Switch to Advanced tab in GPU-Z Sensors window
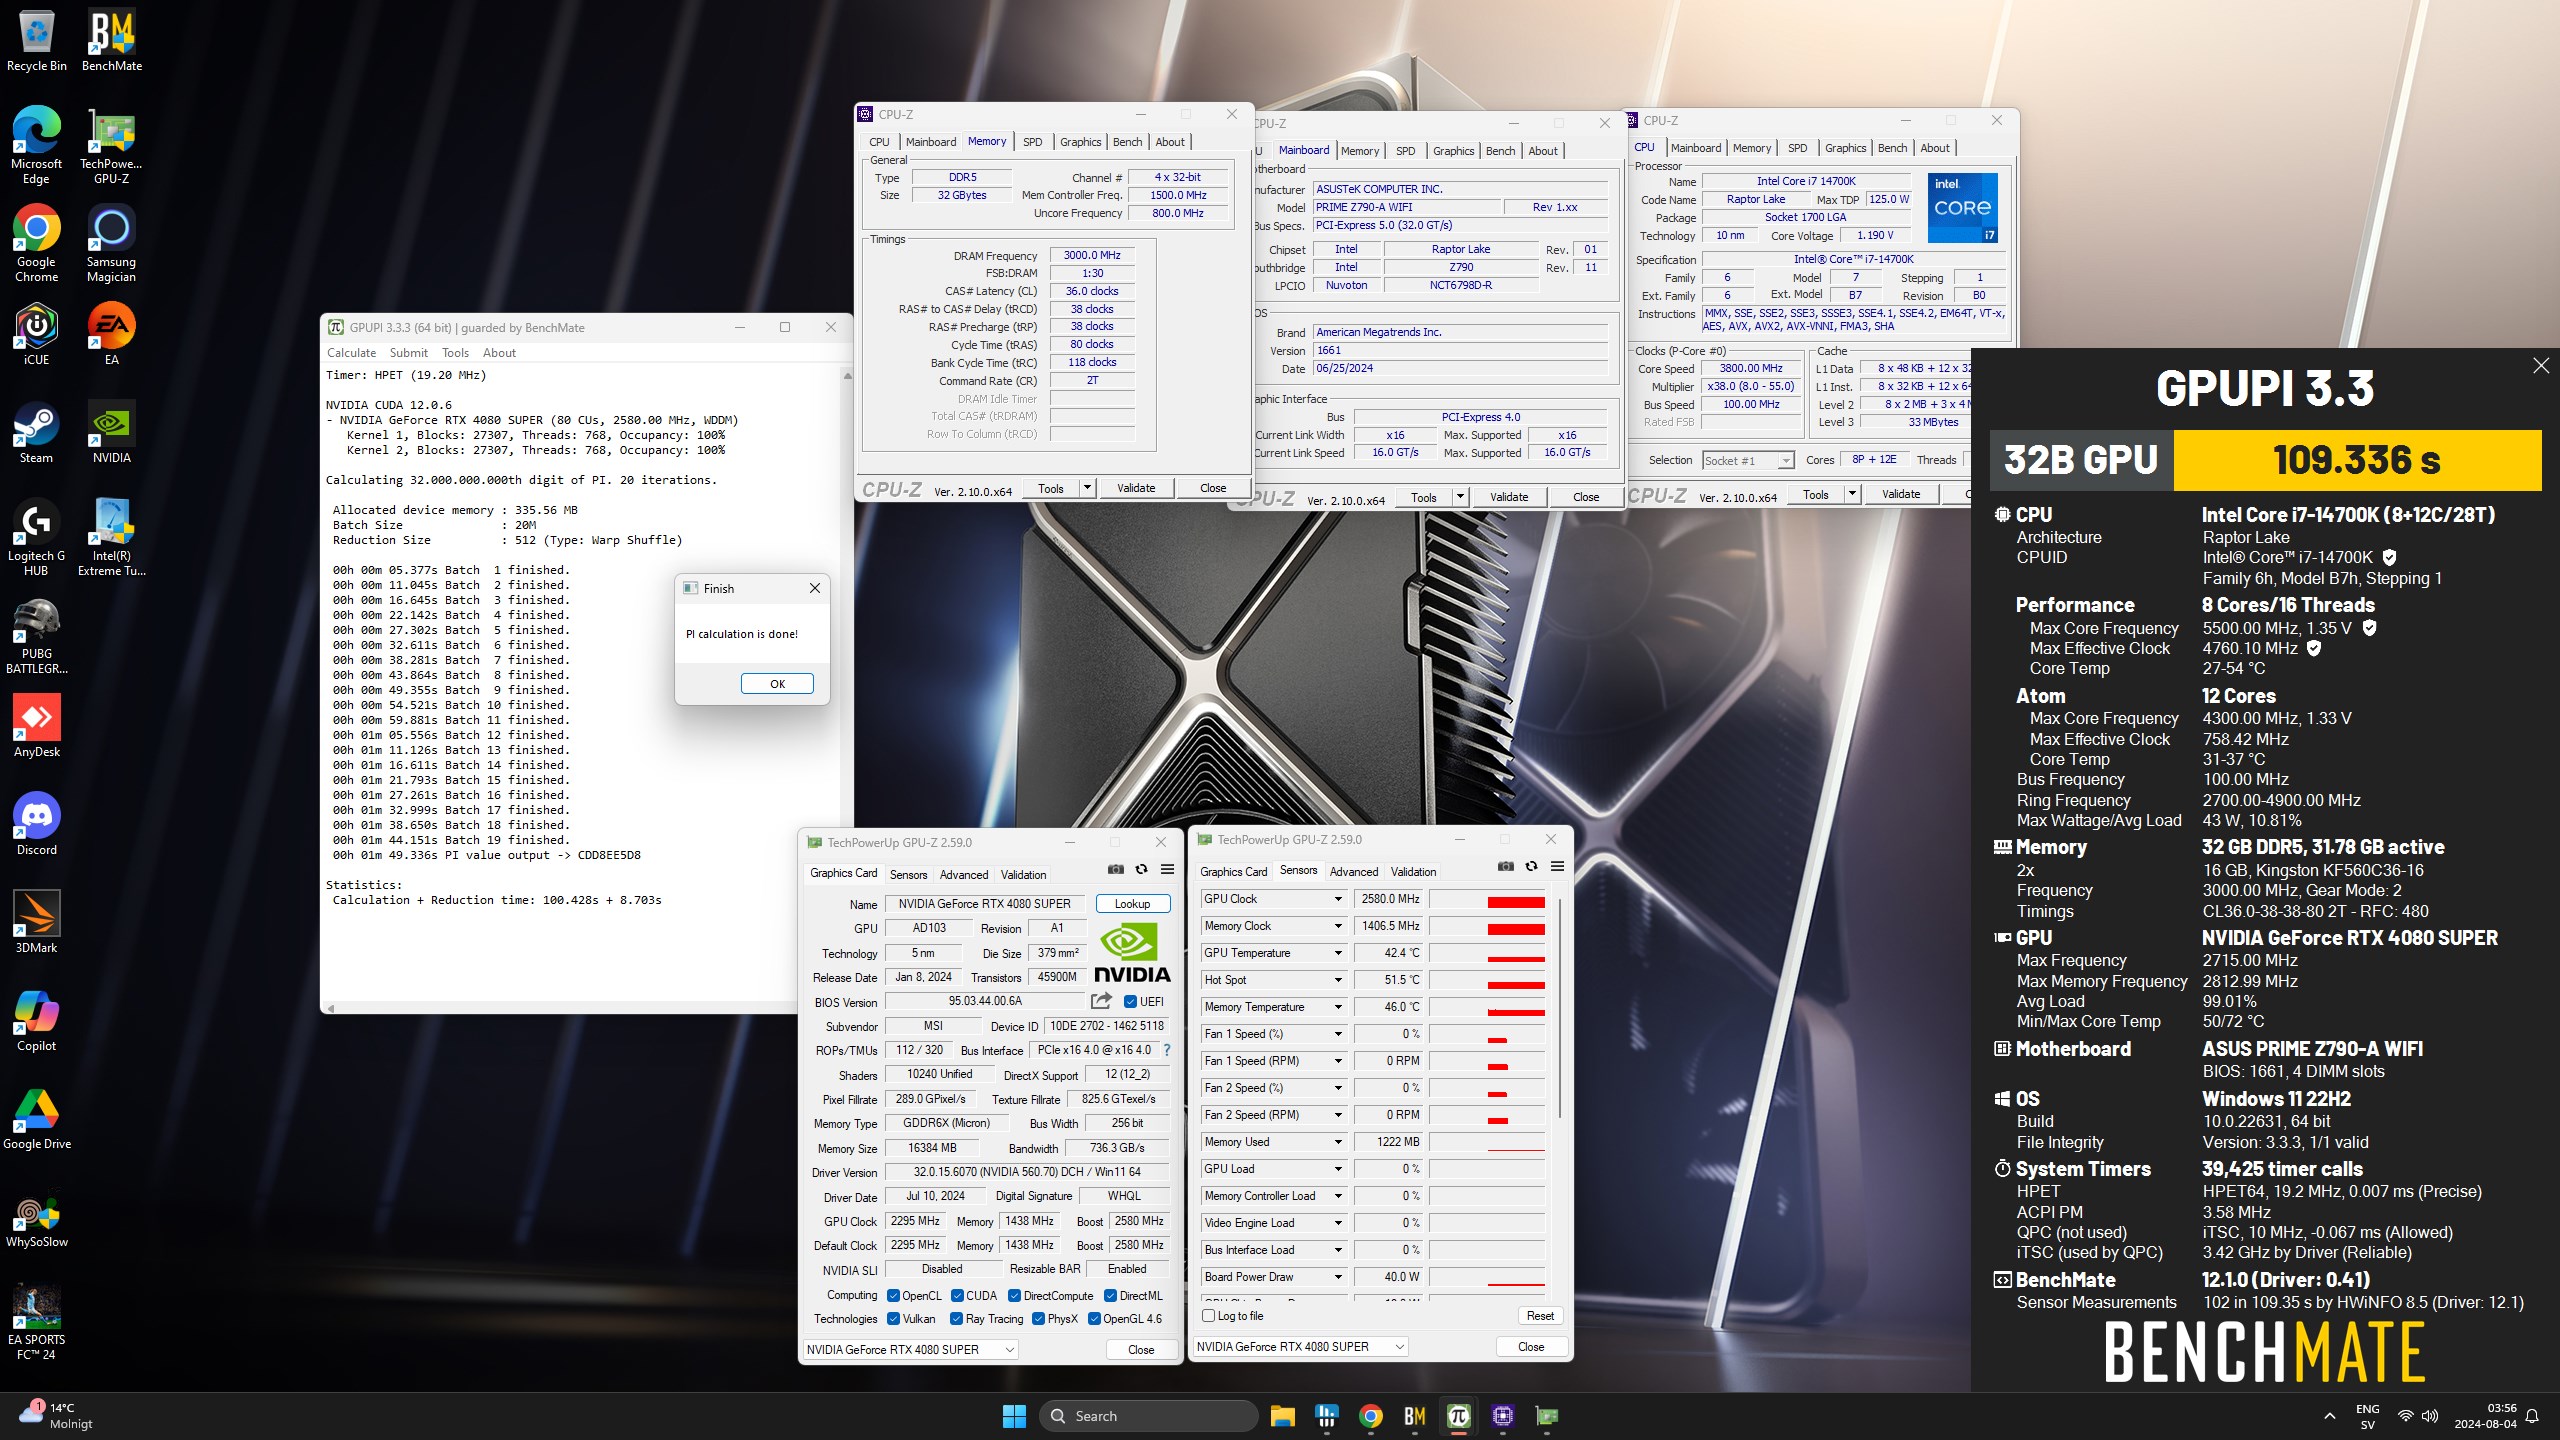 (x=1353, y=872)
